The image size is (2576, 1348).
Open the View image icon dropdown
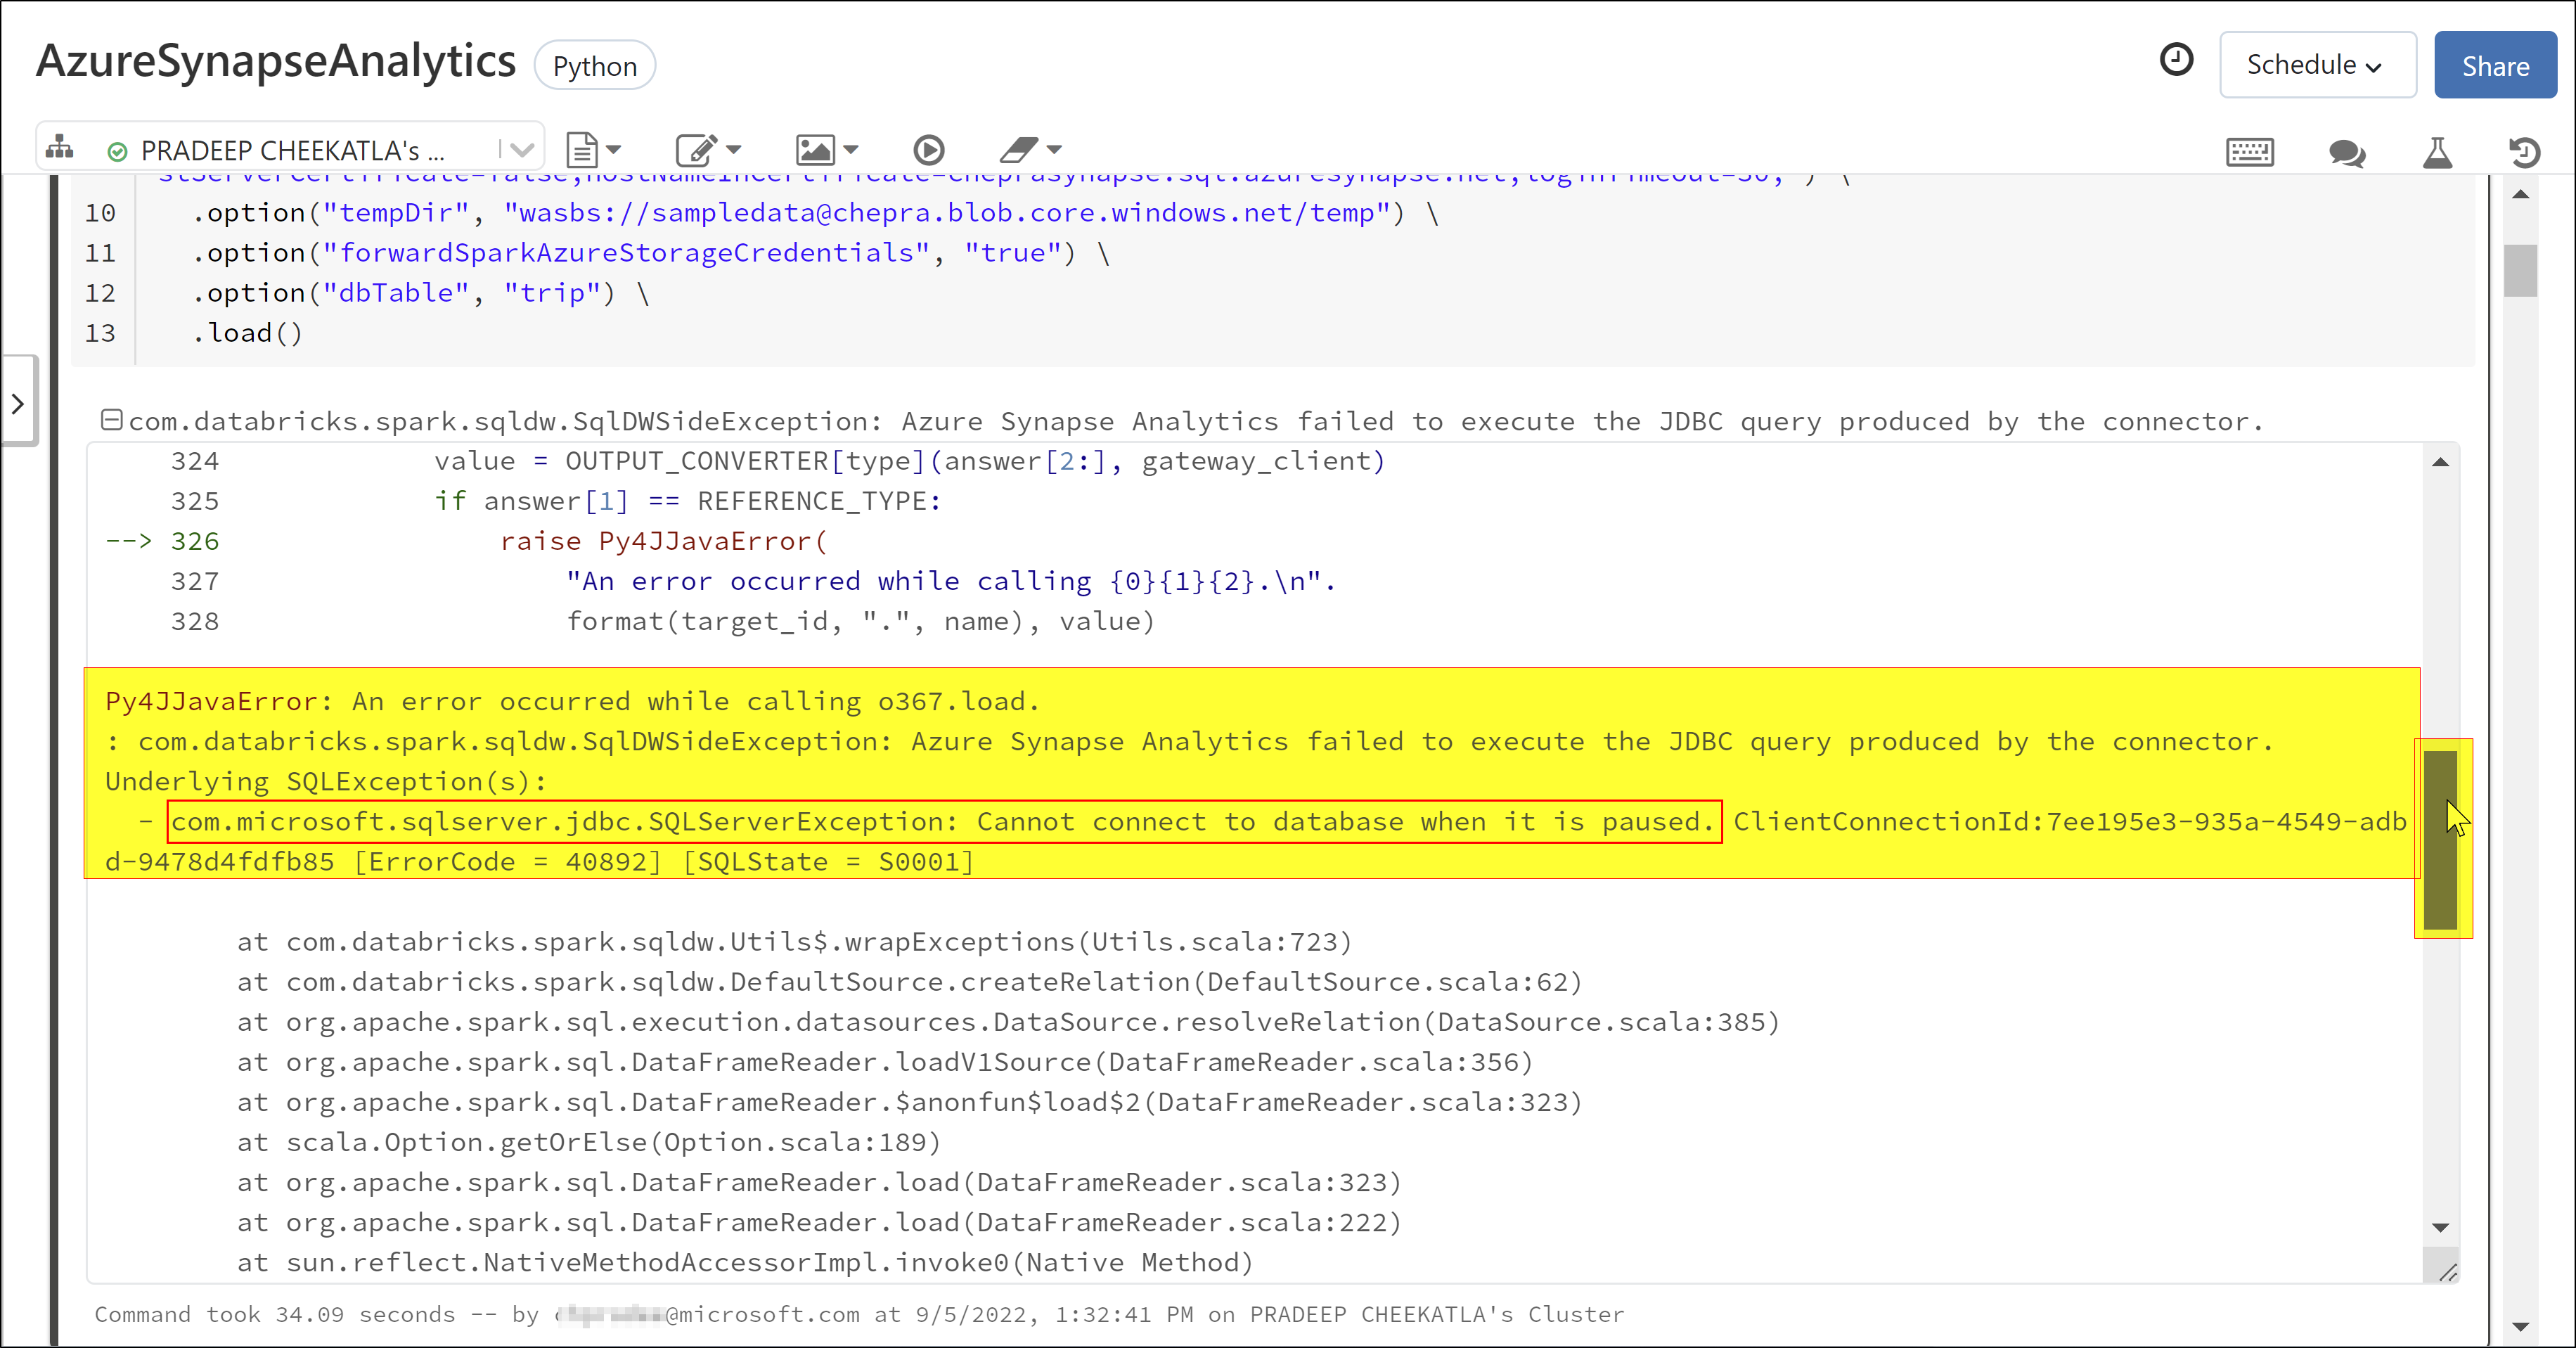point(826,150)
